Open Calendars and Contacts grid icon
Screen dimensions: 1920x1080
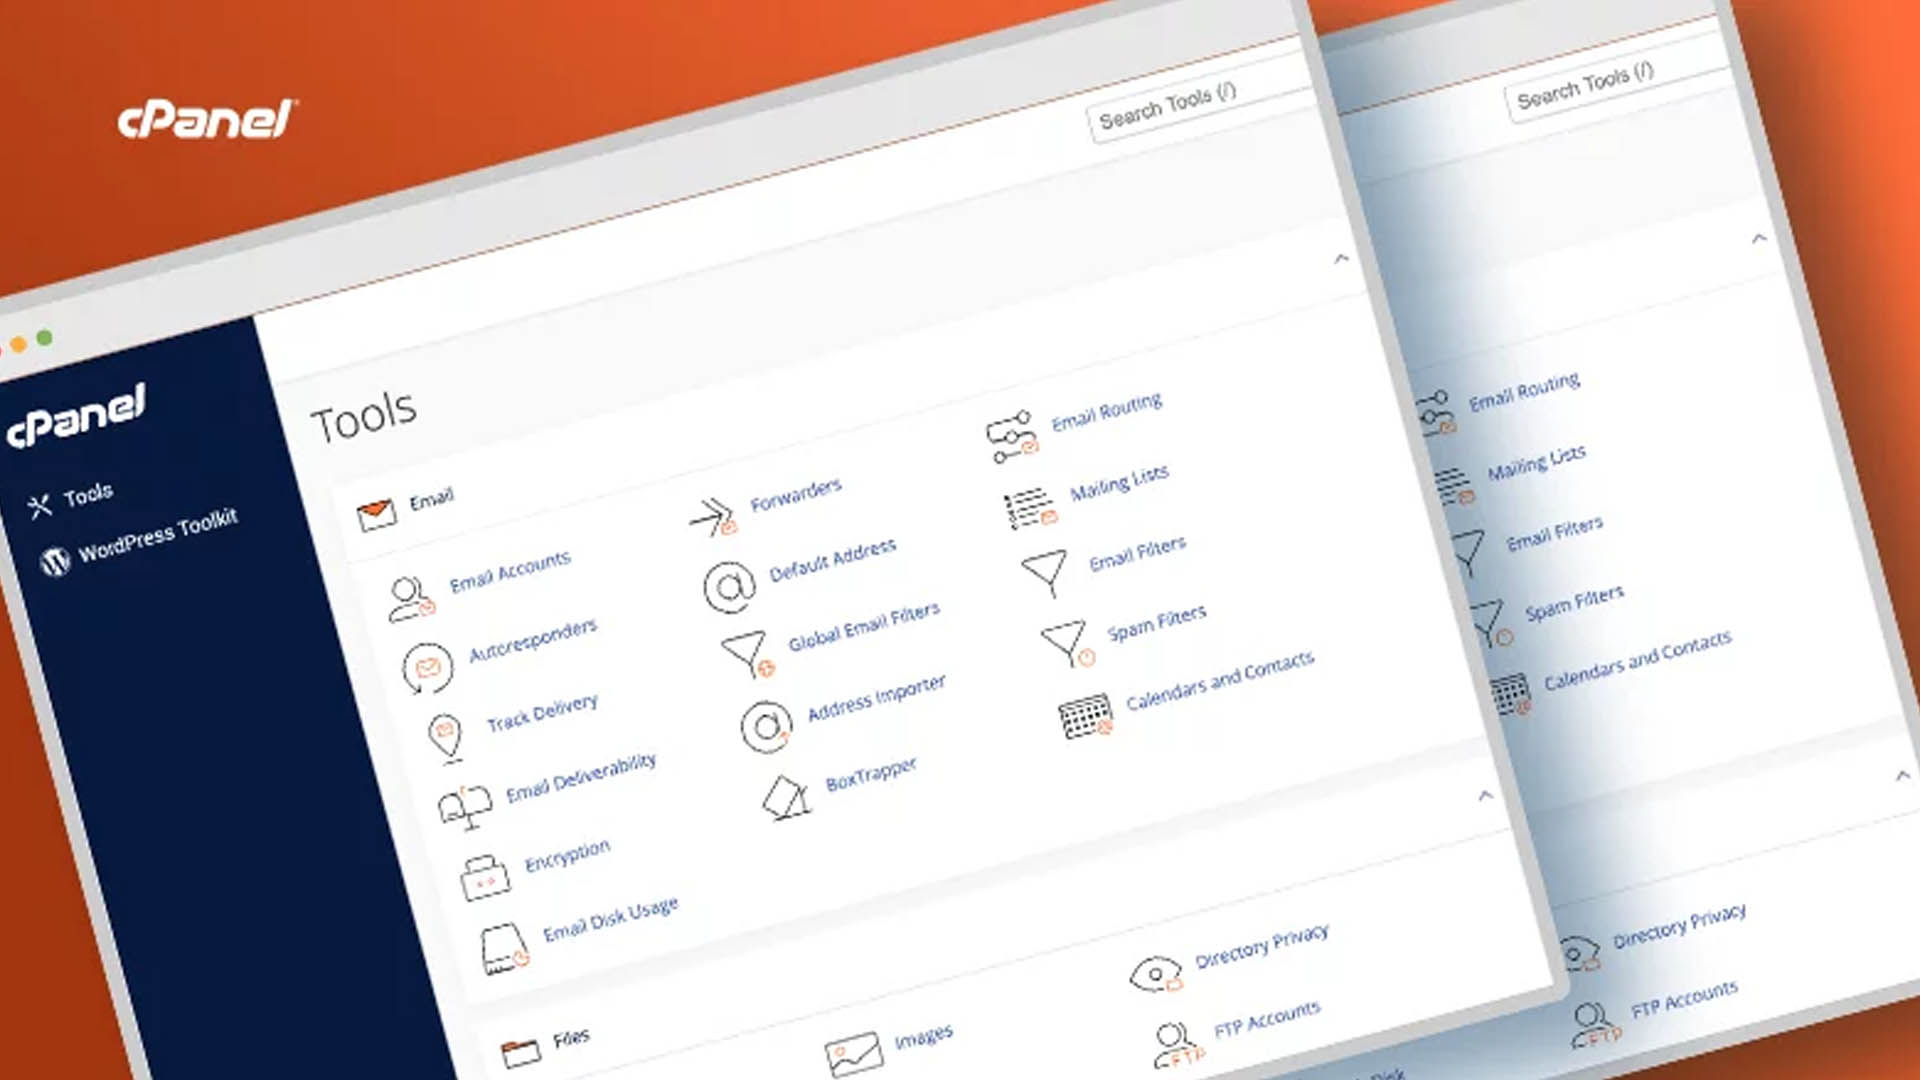pos(1085,716)
